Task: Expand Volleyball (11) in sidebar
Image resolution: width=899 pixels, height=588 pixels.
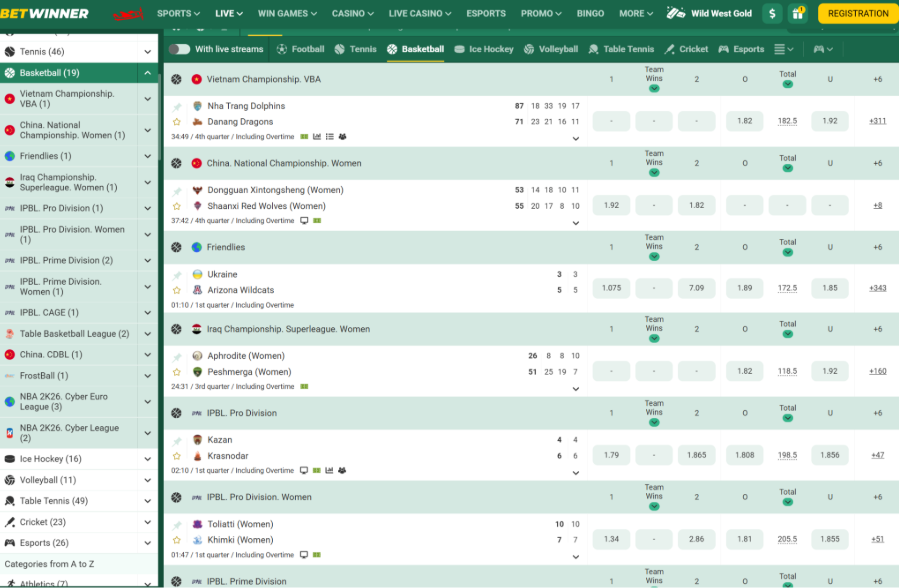Action: pos(147,480)
